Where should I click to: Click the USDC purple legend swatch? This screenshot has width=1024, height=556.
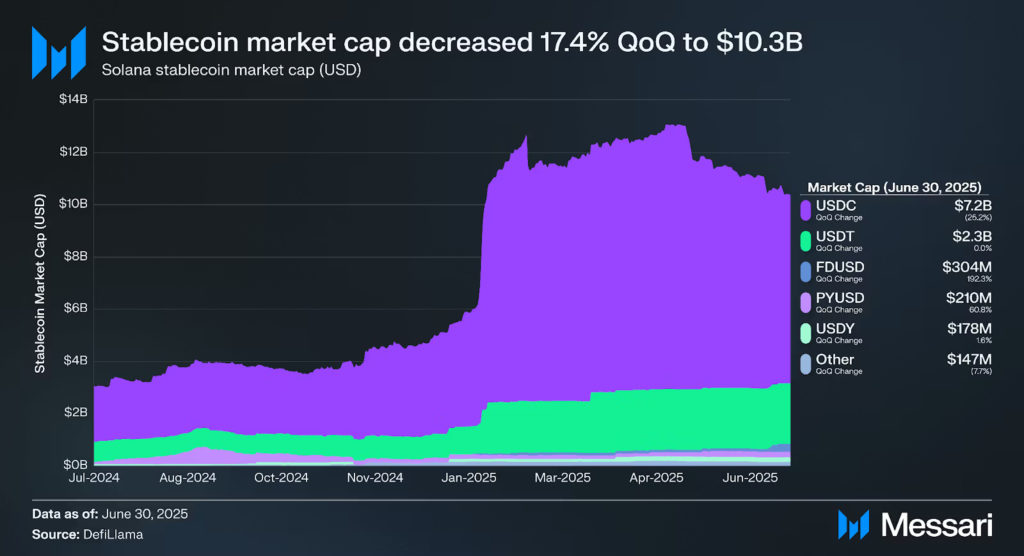[x=806, y=209]
